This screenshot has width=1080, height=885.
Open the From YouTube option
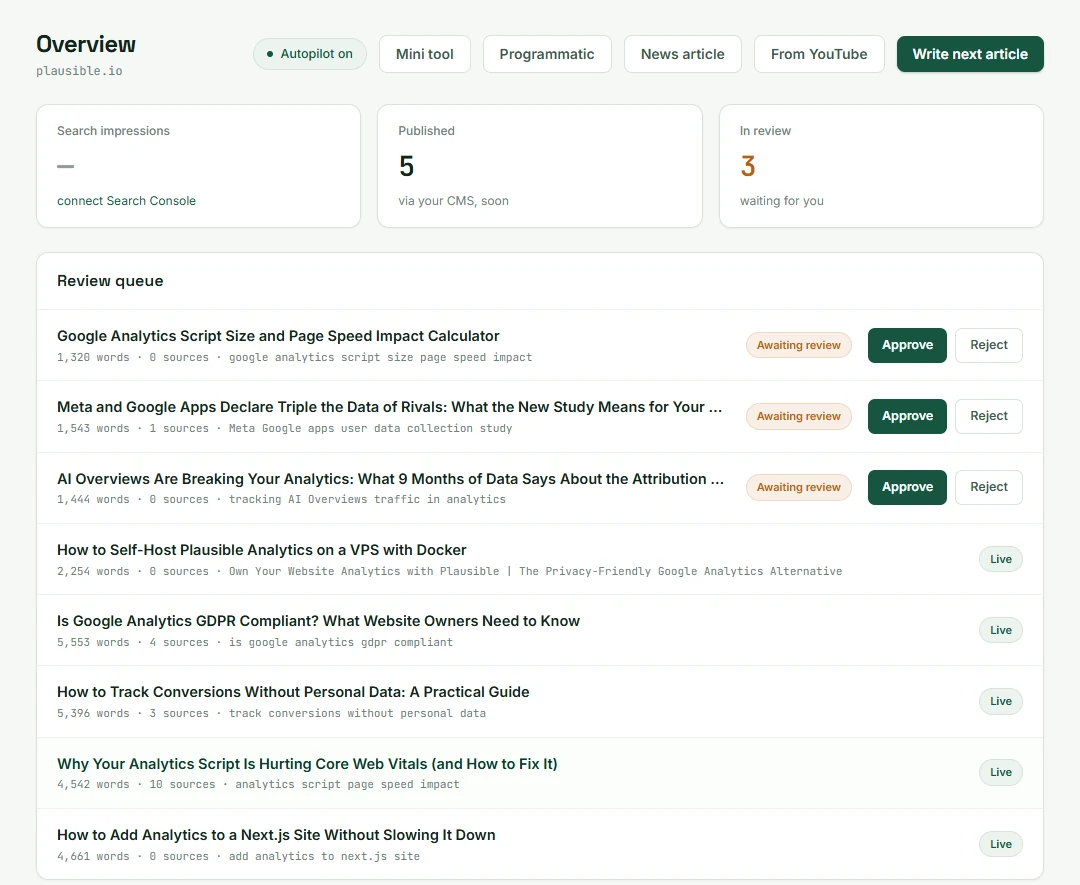(x=819, y=54)
